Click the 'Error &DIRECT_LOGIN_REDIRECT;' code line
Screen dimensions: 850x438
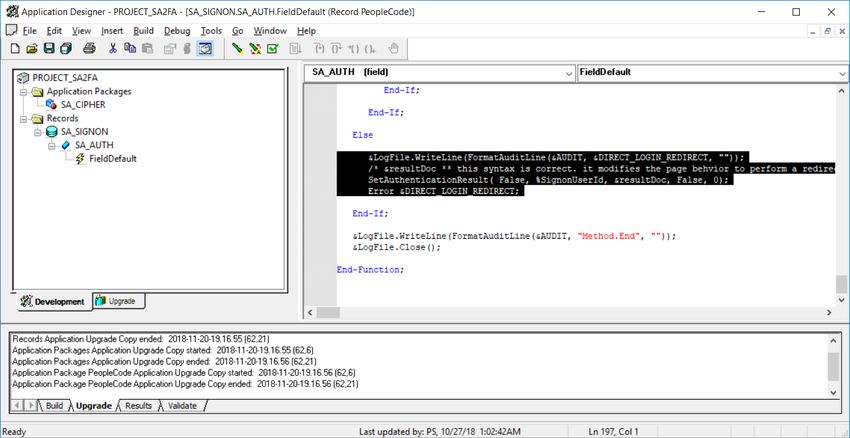pos(443,191)
